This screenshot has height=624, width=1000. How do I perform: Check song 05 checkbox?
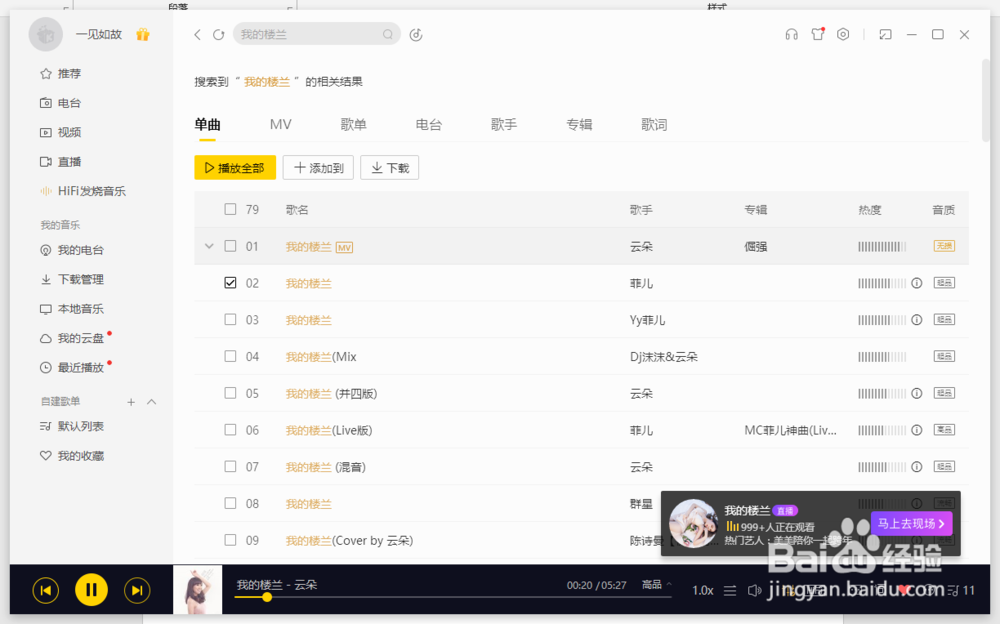tap(230, 393)
